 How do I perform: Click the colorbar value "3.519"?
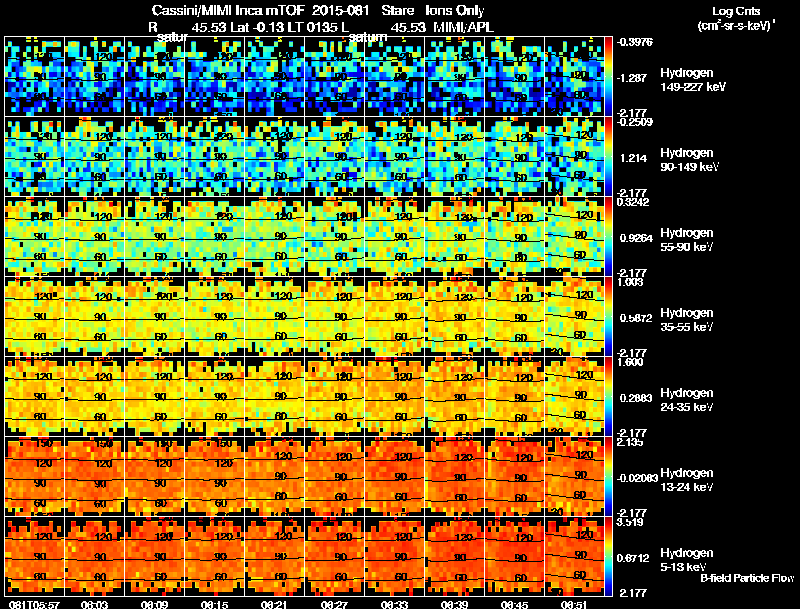click(x=630, y=522)
